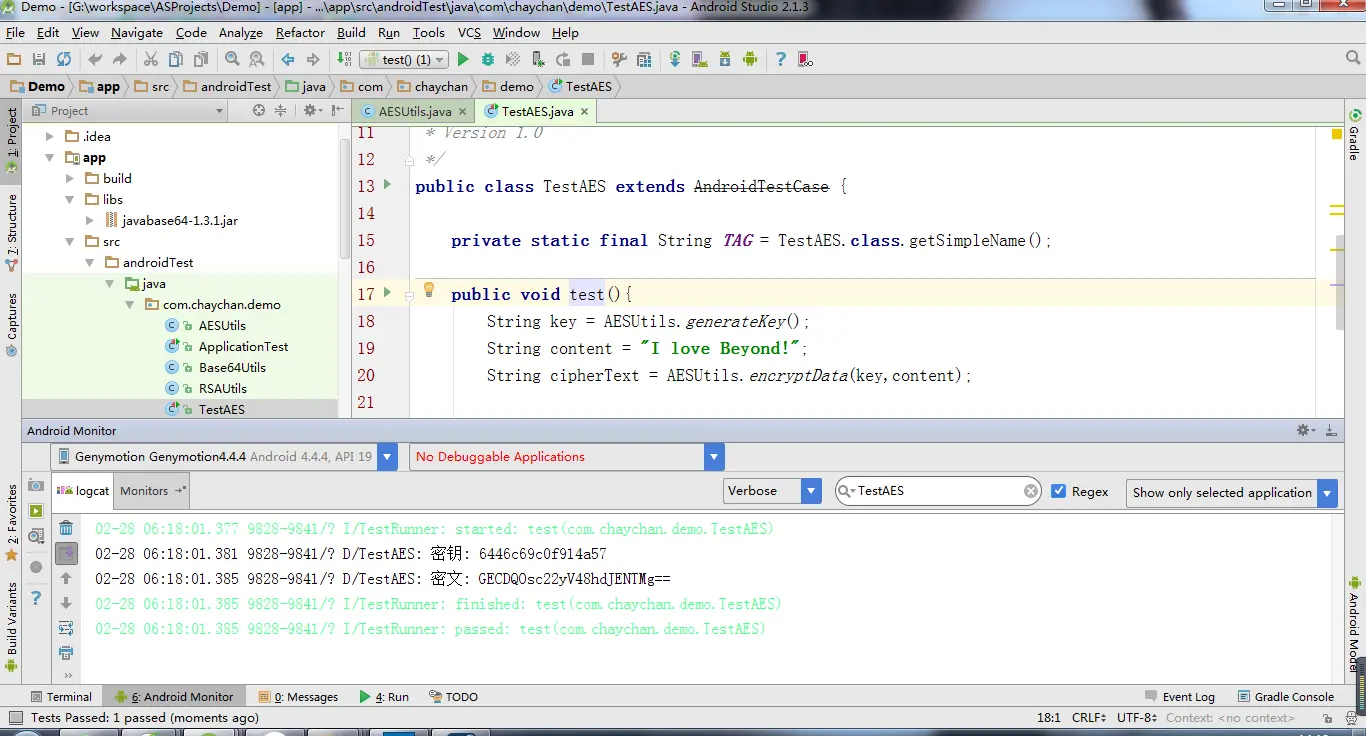This screenshot has height=736, width=1366.
Task: Expand the .idea folder arrow
Action: (x=50, y=136)
